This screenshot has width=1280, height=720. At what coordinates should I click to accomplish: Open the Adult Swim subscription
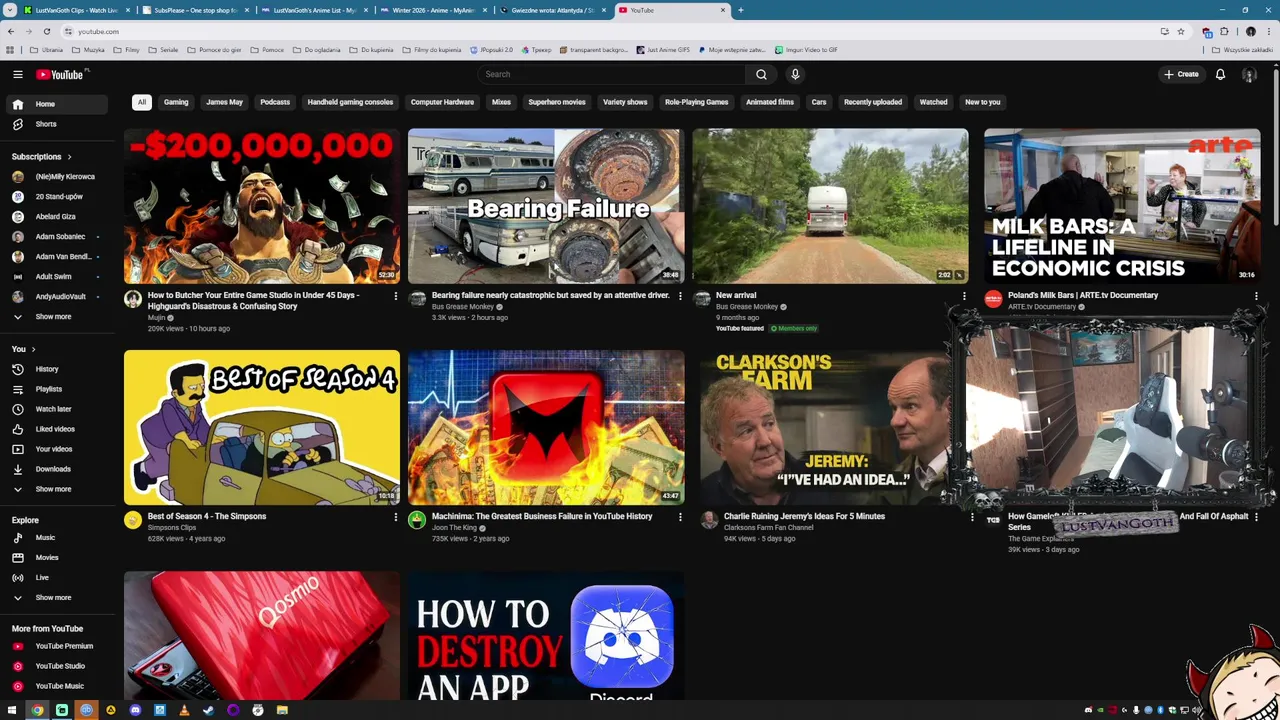pos(56,277)
